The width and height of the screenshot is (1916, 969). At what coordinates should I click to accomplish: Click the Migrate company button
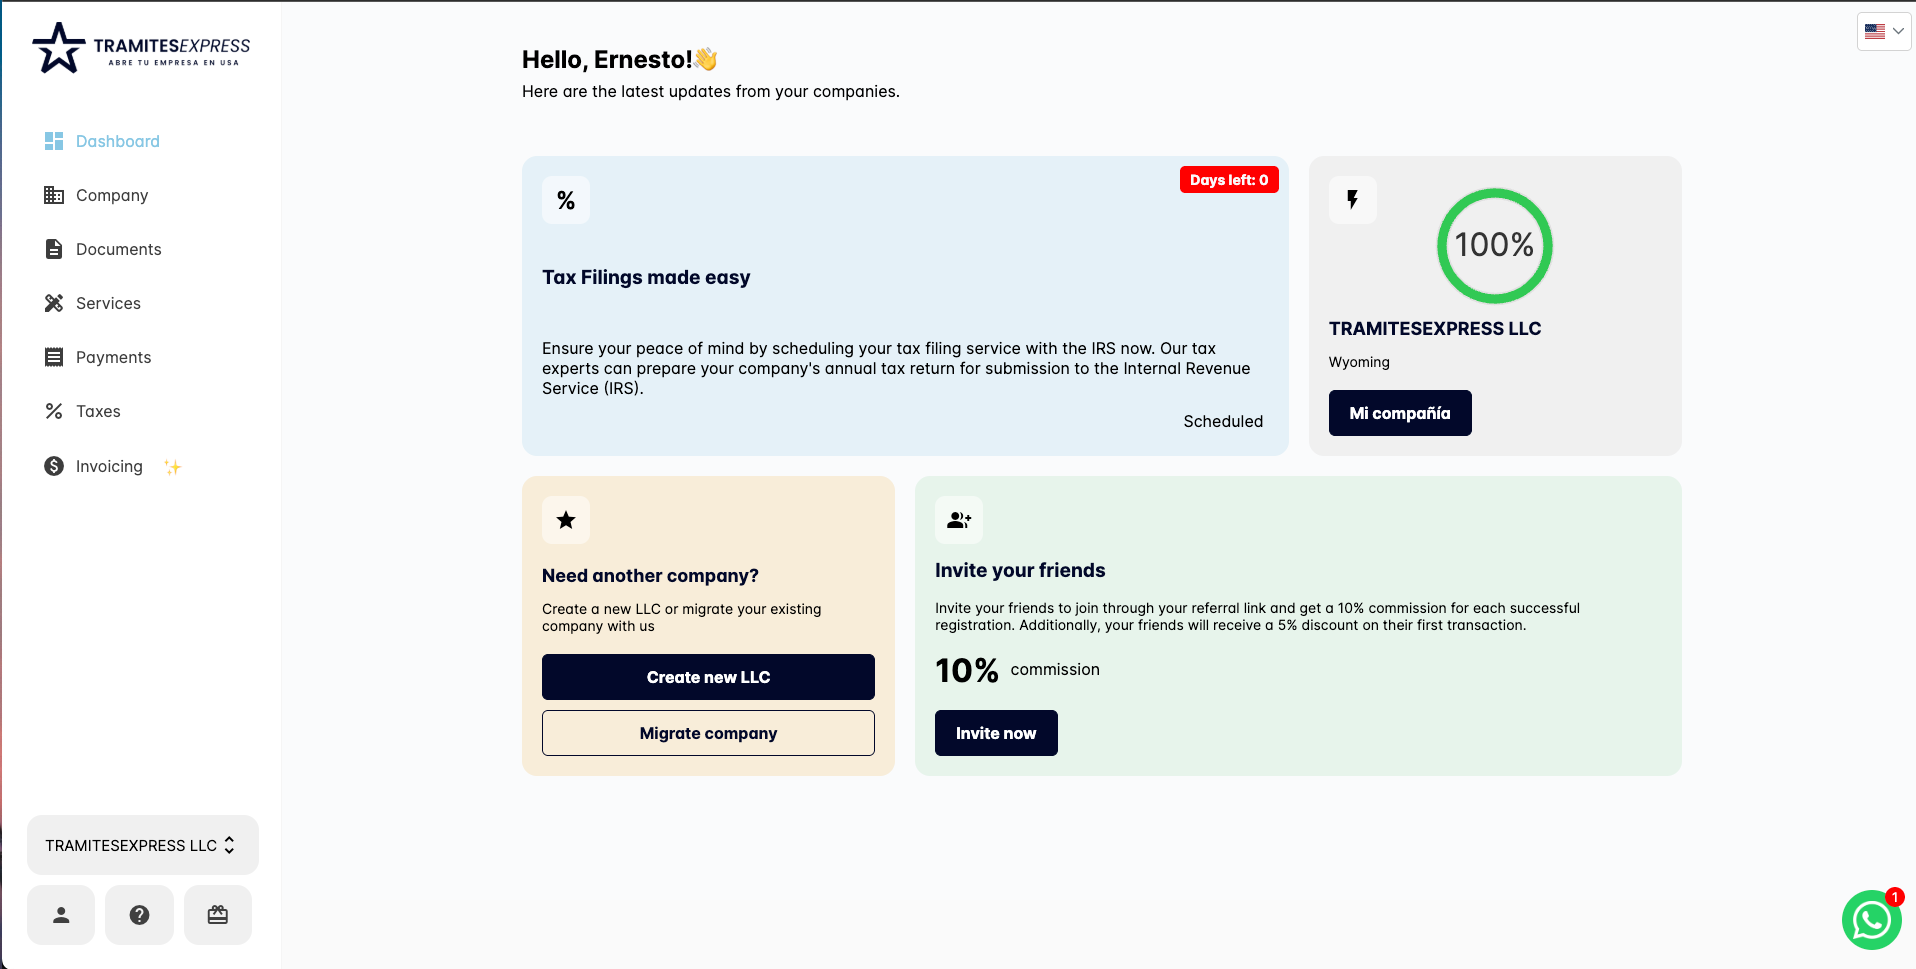coord(708,733)
